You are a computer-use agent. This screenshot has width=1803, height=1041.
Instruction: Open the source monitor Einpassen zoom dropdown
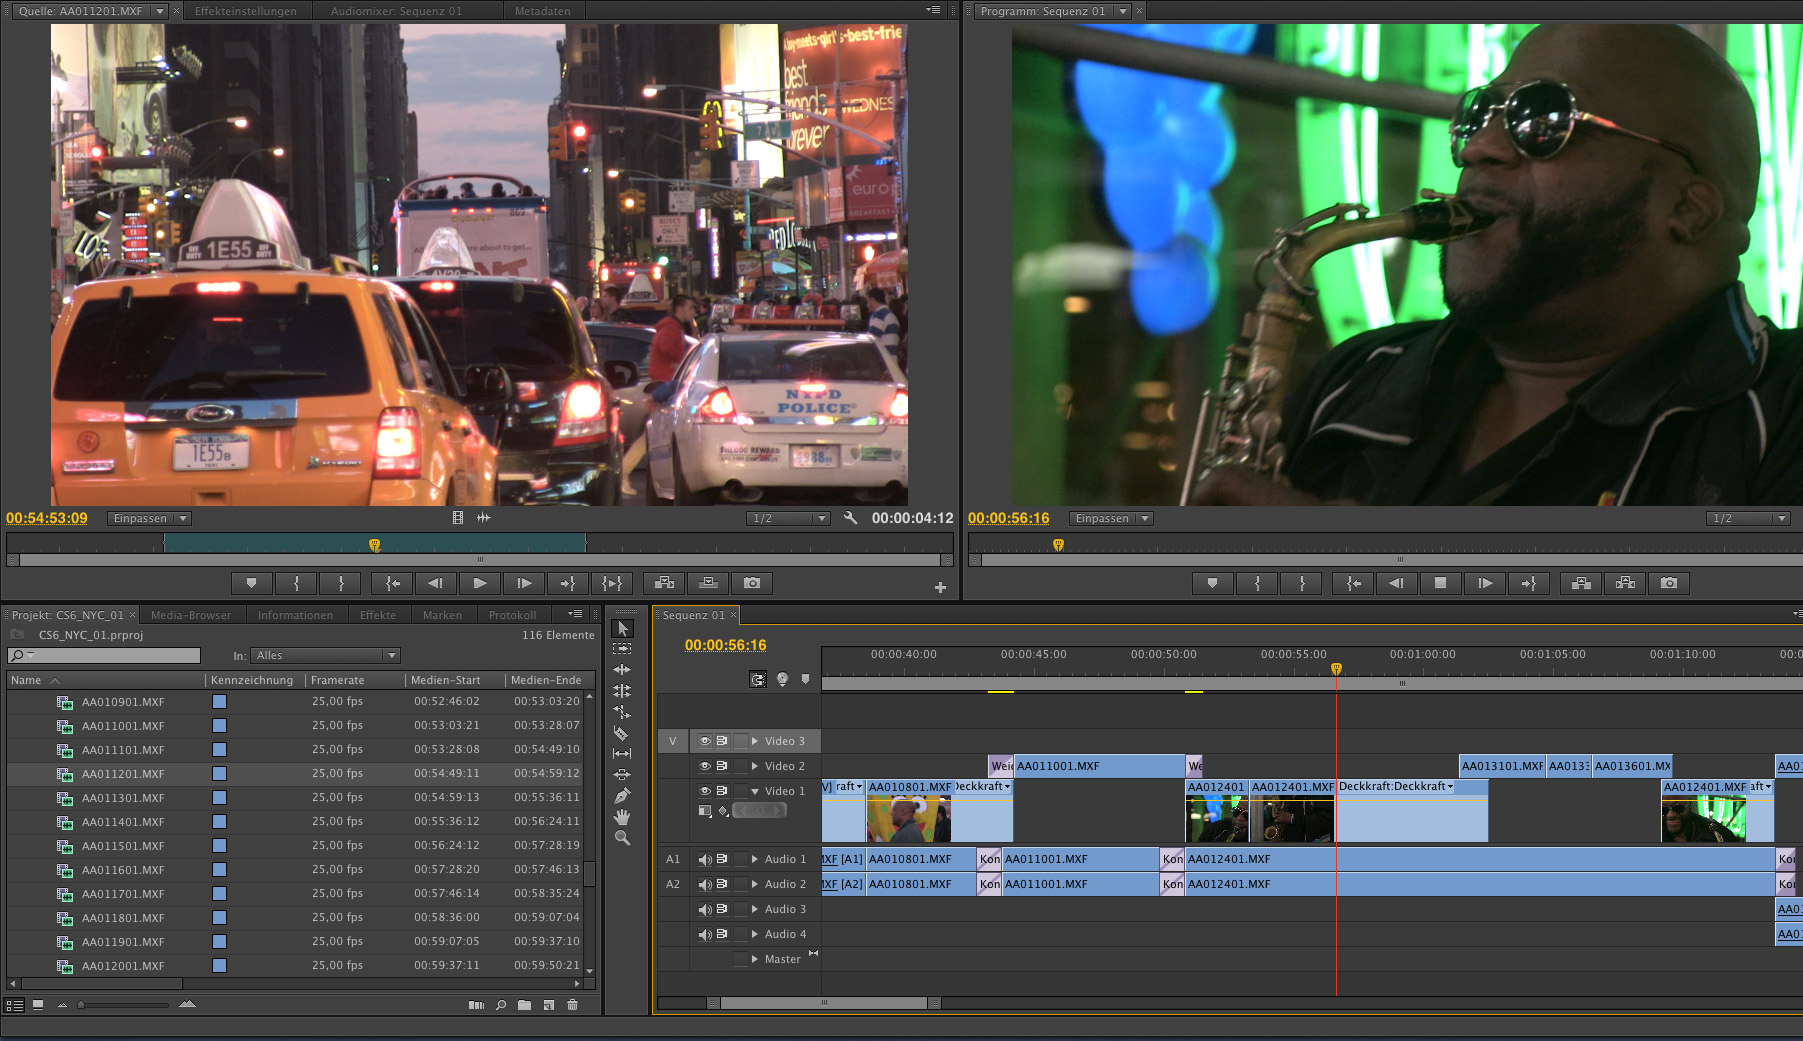pyautogui.click(x=149, y=518)
